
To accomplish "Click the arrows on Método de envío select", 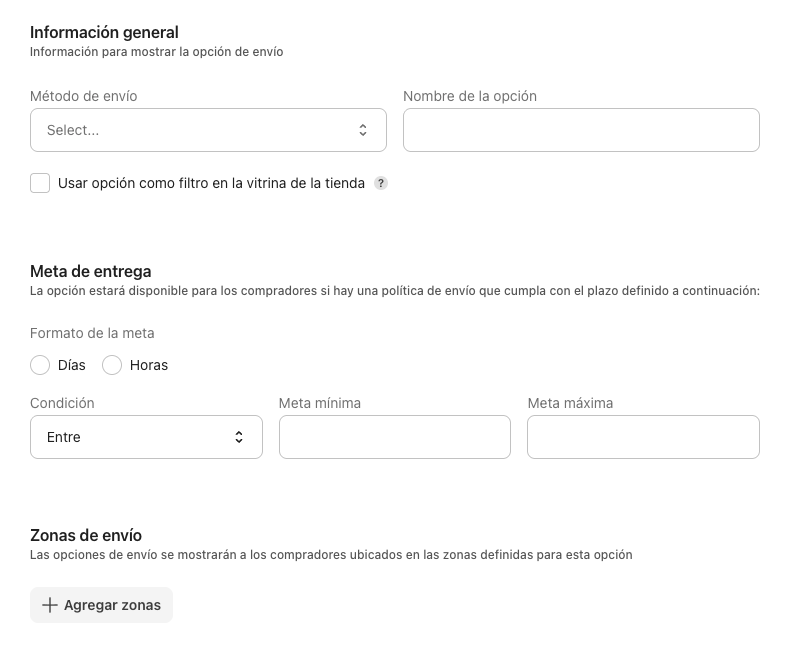I will click(x=363, y=130).
